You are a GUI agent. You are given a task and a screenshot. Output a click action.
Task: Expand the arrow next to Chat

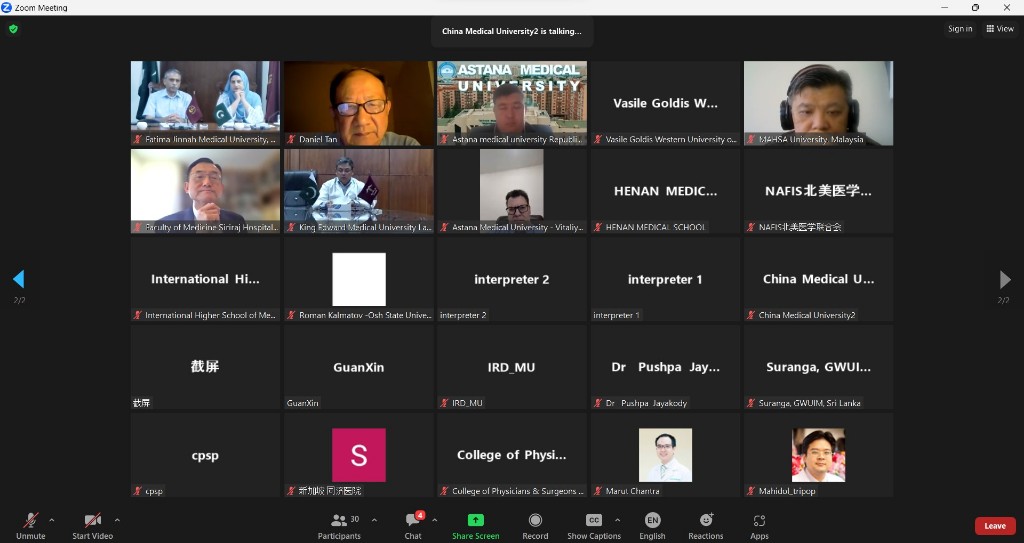[435, 520]
